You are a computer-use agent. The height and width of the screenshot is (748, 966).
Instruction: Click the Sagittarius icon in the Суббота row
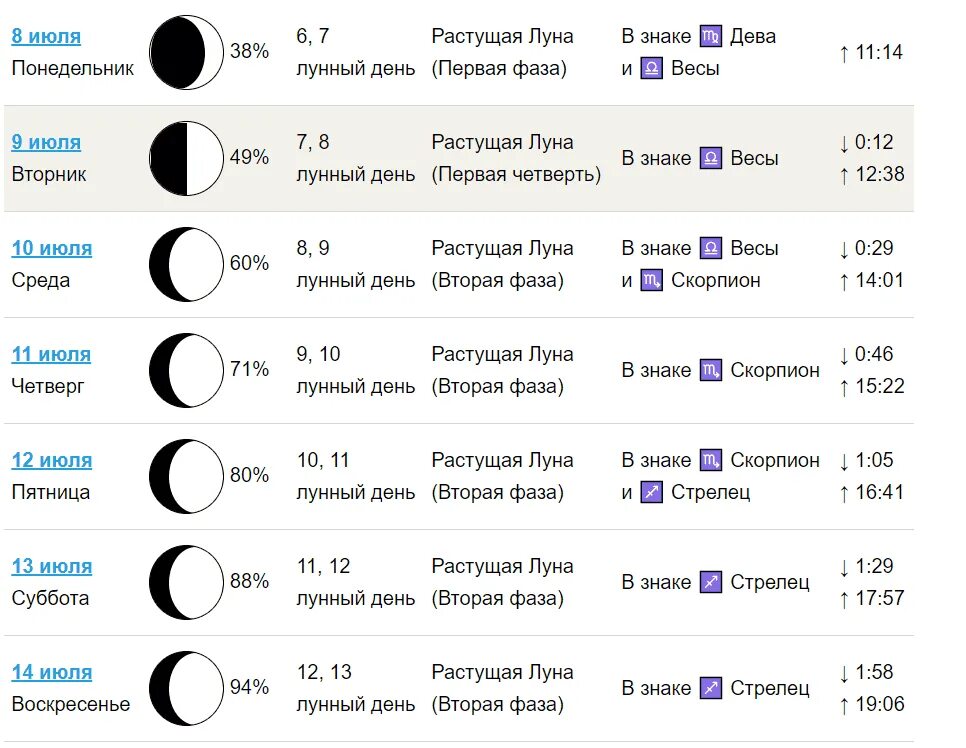pyautogui.click(x=711, y=582)
